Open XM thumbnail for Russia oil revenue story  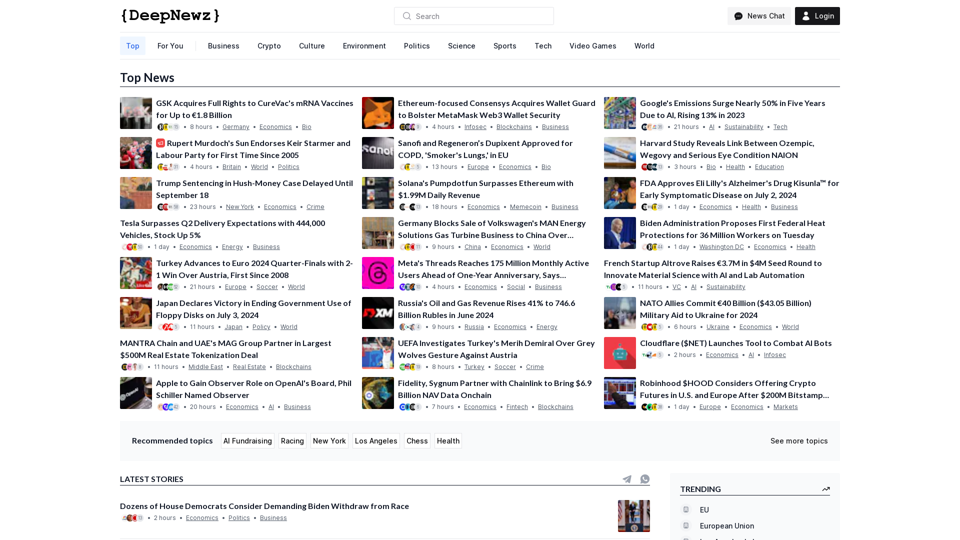(378, 313)
